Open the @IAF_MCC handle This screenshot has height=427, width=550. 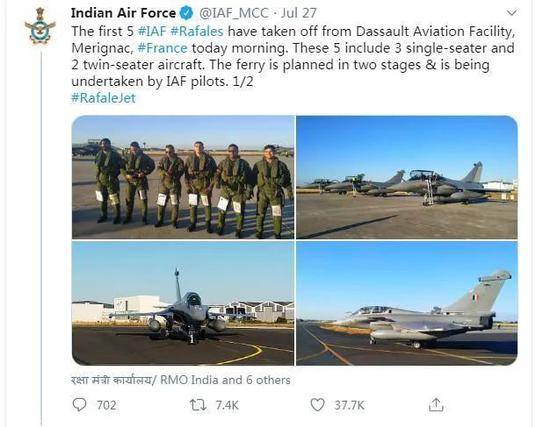click(x=234, y=13)
